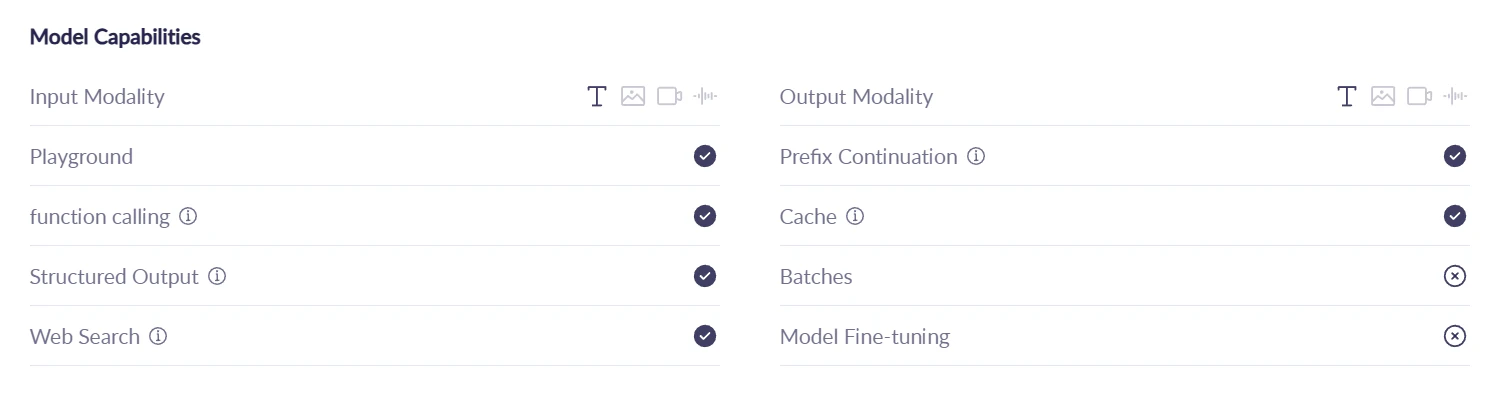Click the input modality text icon

click(597, 97)
